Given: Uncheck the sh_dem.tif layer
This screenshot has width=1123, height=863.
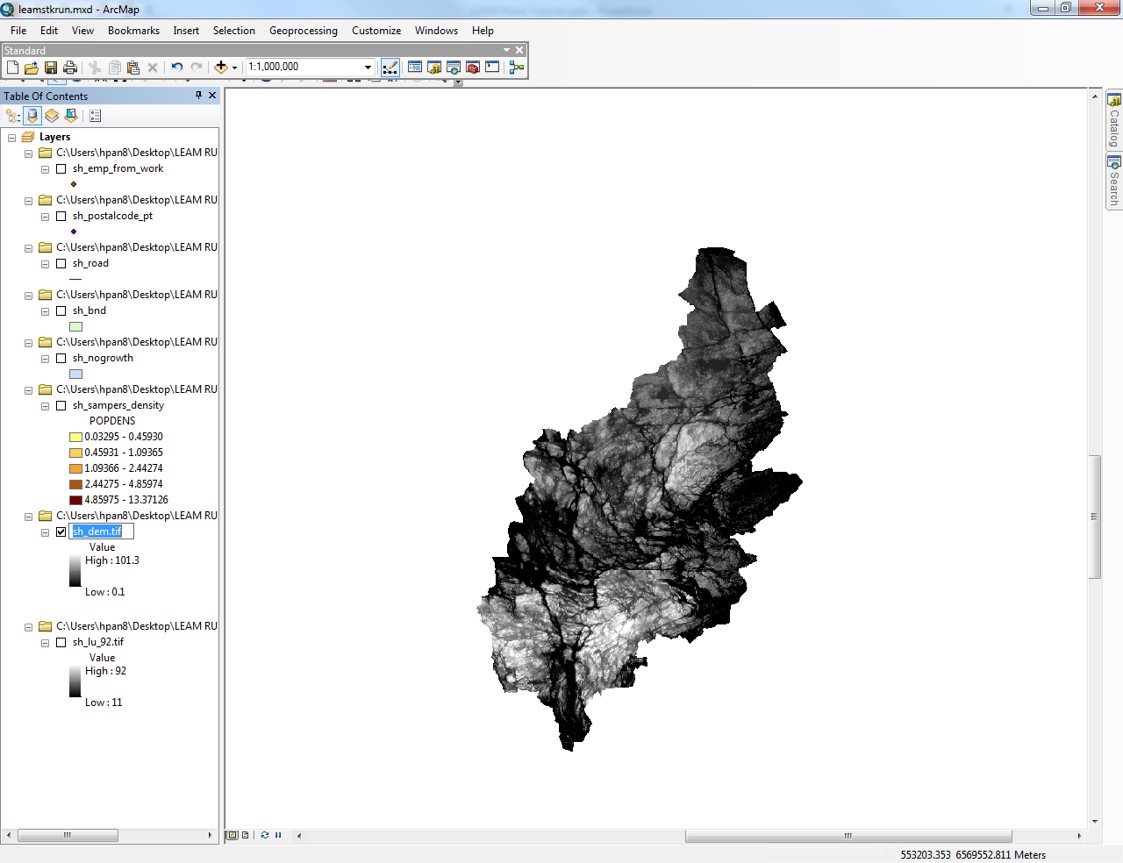Looking at the screenshot, I should point(61,532).
